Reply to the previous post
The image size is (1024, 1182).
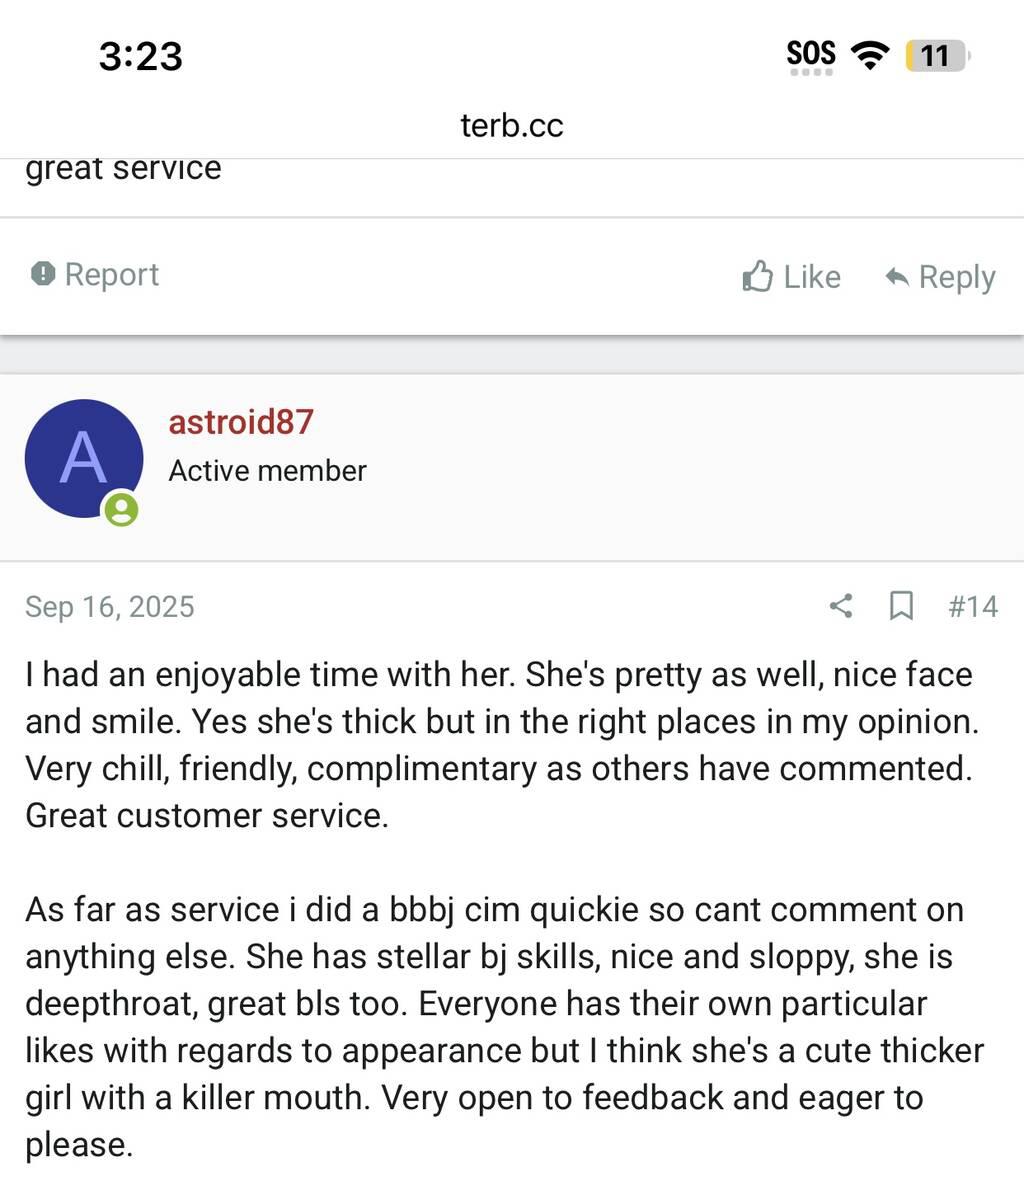coord(940,277)
